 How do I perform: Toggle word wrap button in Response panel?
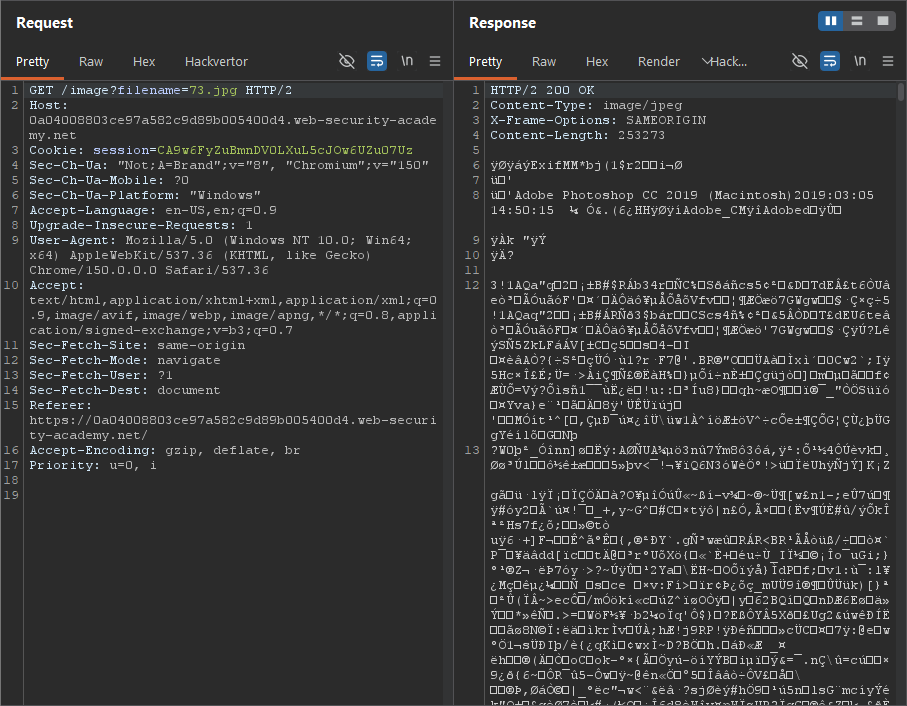[x=830, y=61]
